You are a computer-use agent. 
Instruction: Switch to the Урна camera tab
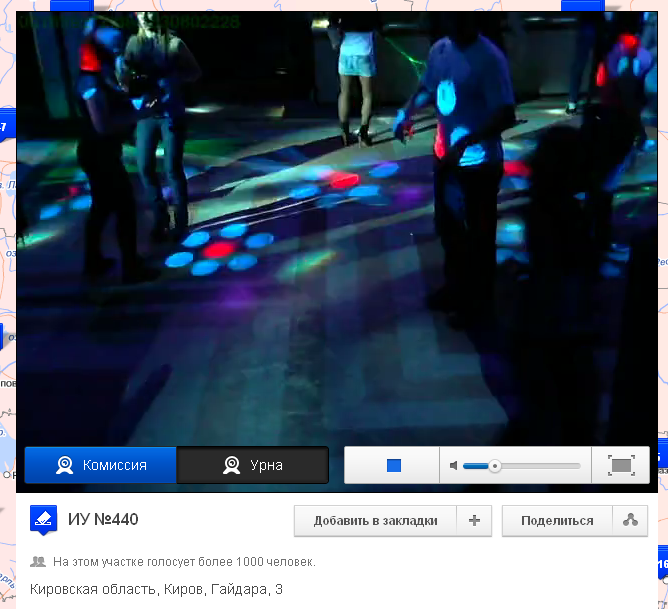tap(252, 465)
